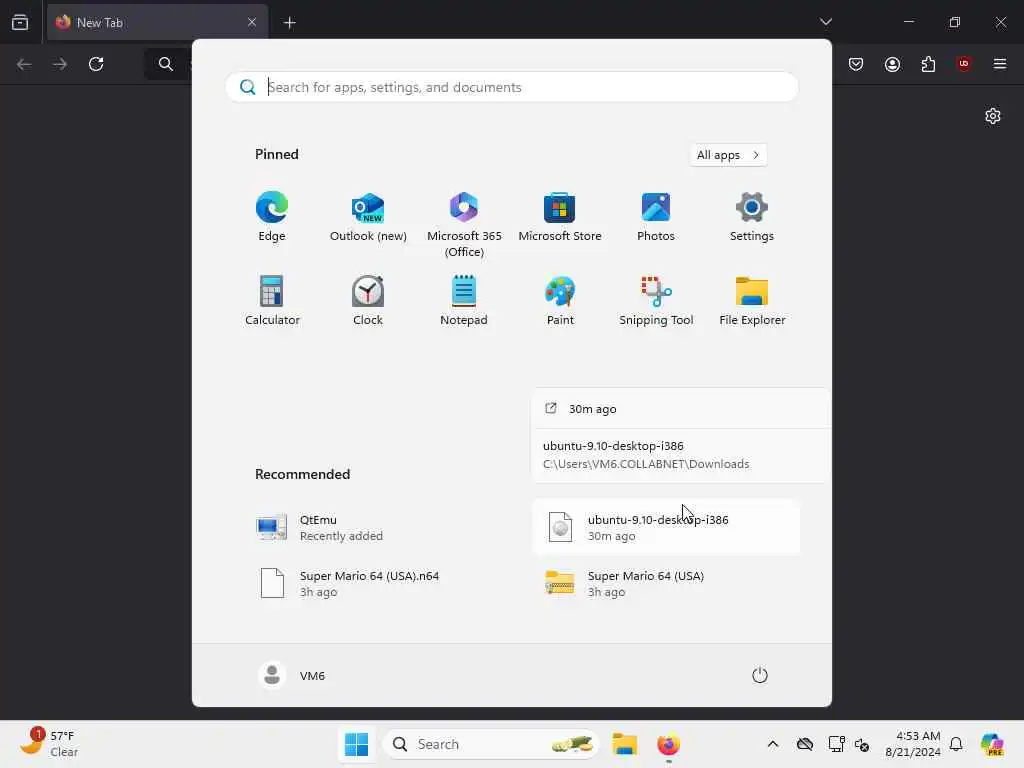Click the Power button in Start menu

point(760,675)
